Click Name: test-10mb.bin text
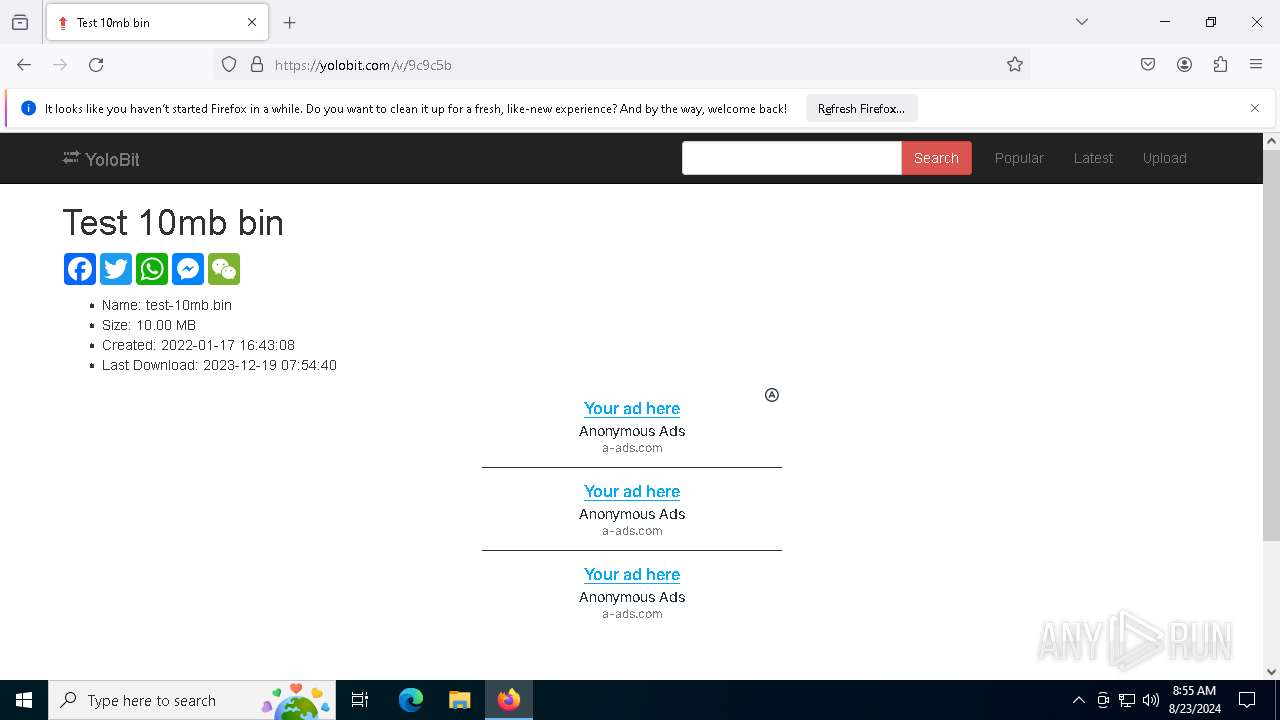The height and width of the screenshot is (720, 1280). pos(167,305)
